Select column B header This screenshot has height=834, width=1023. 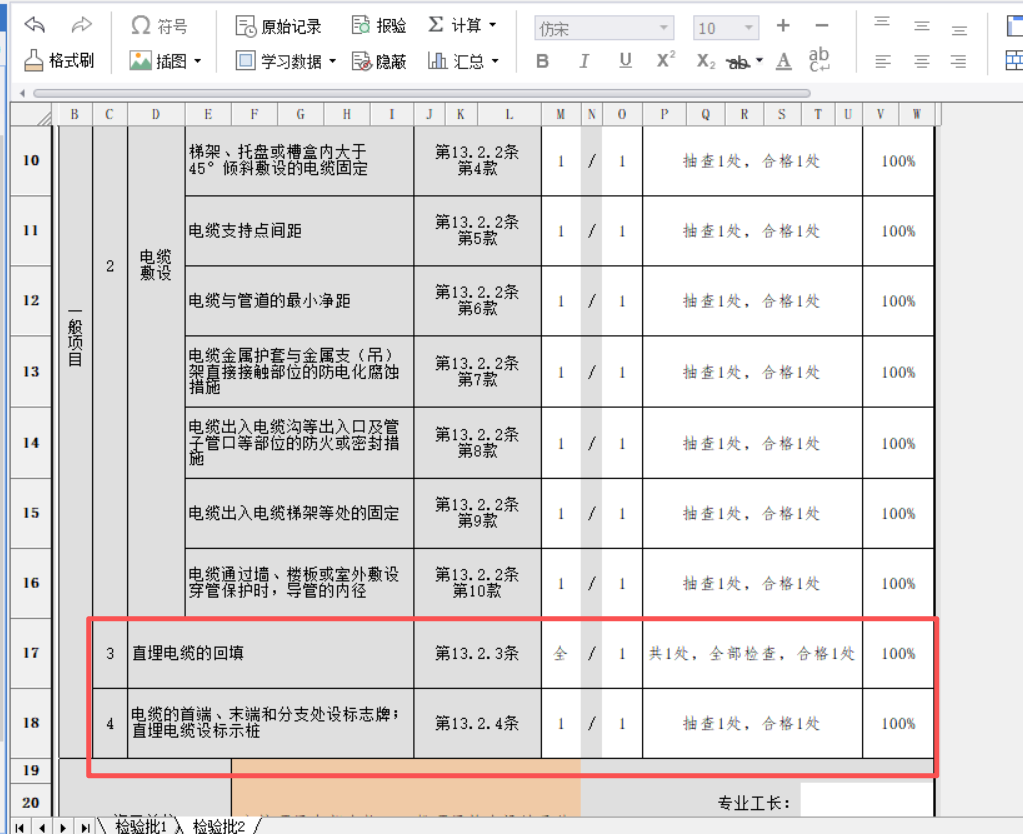click(x=75, y=114)
